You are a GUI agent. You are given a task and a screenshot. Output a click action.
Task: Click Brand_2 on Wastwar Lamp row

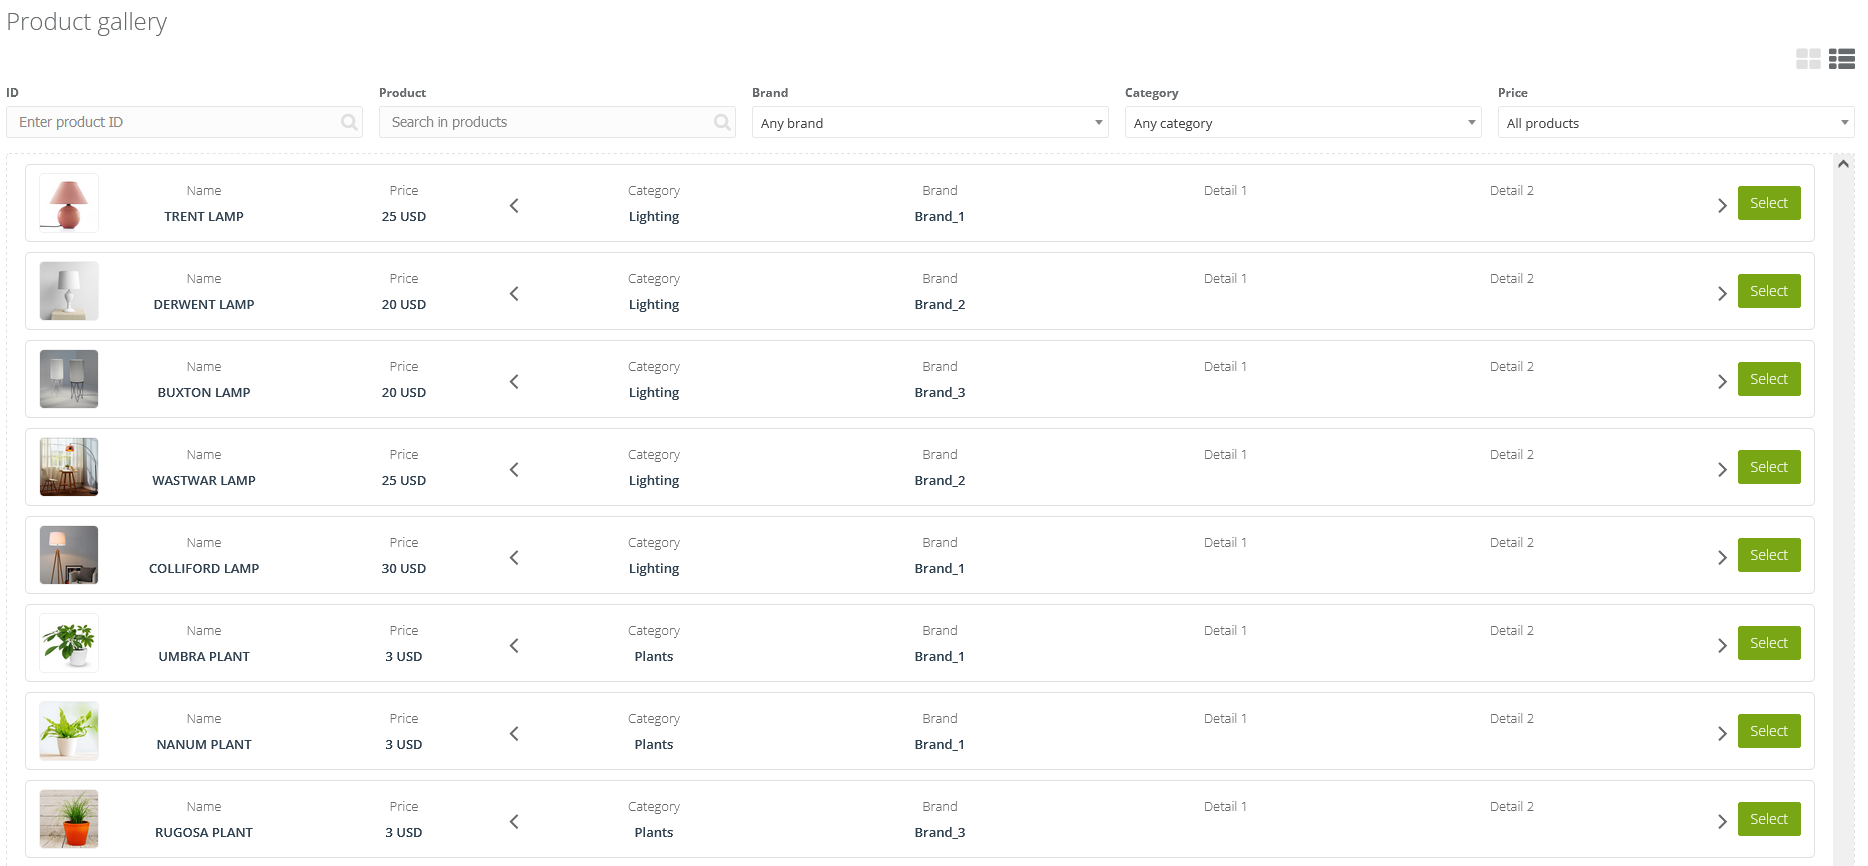click(940, 480)
